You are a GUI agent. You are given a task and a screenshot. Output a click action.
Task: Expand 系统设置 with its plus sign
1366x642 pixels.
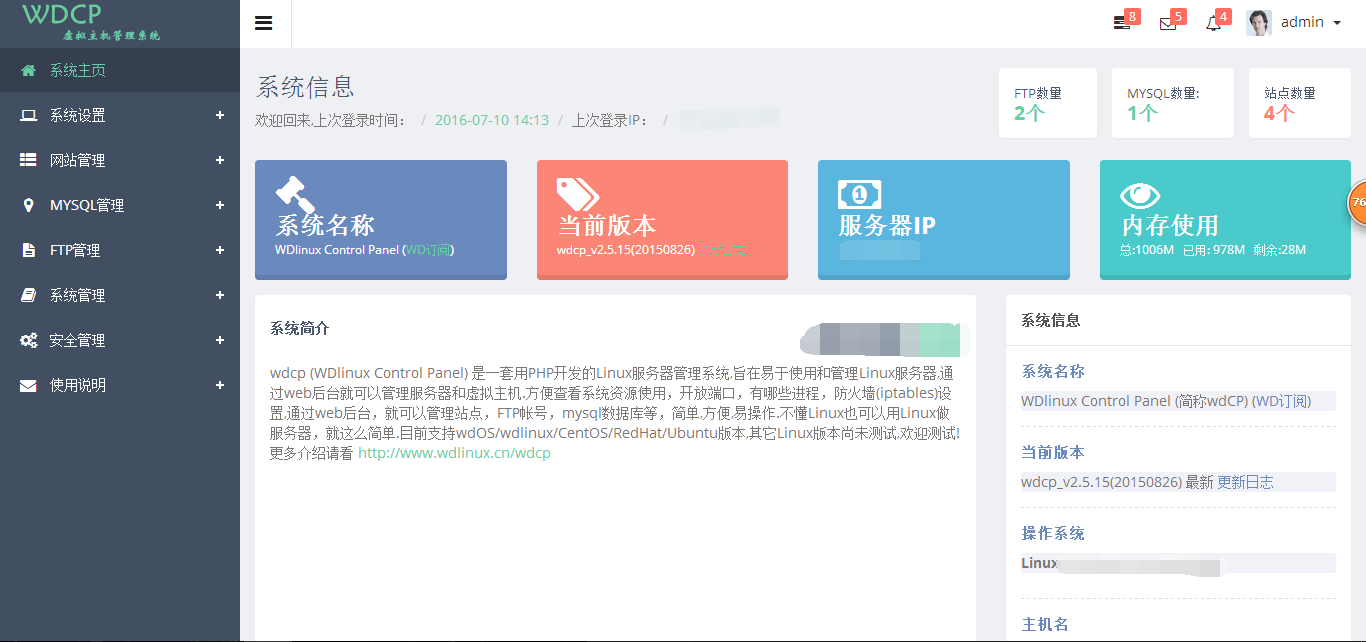tap(220, 115)
